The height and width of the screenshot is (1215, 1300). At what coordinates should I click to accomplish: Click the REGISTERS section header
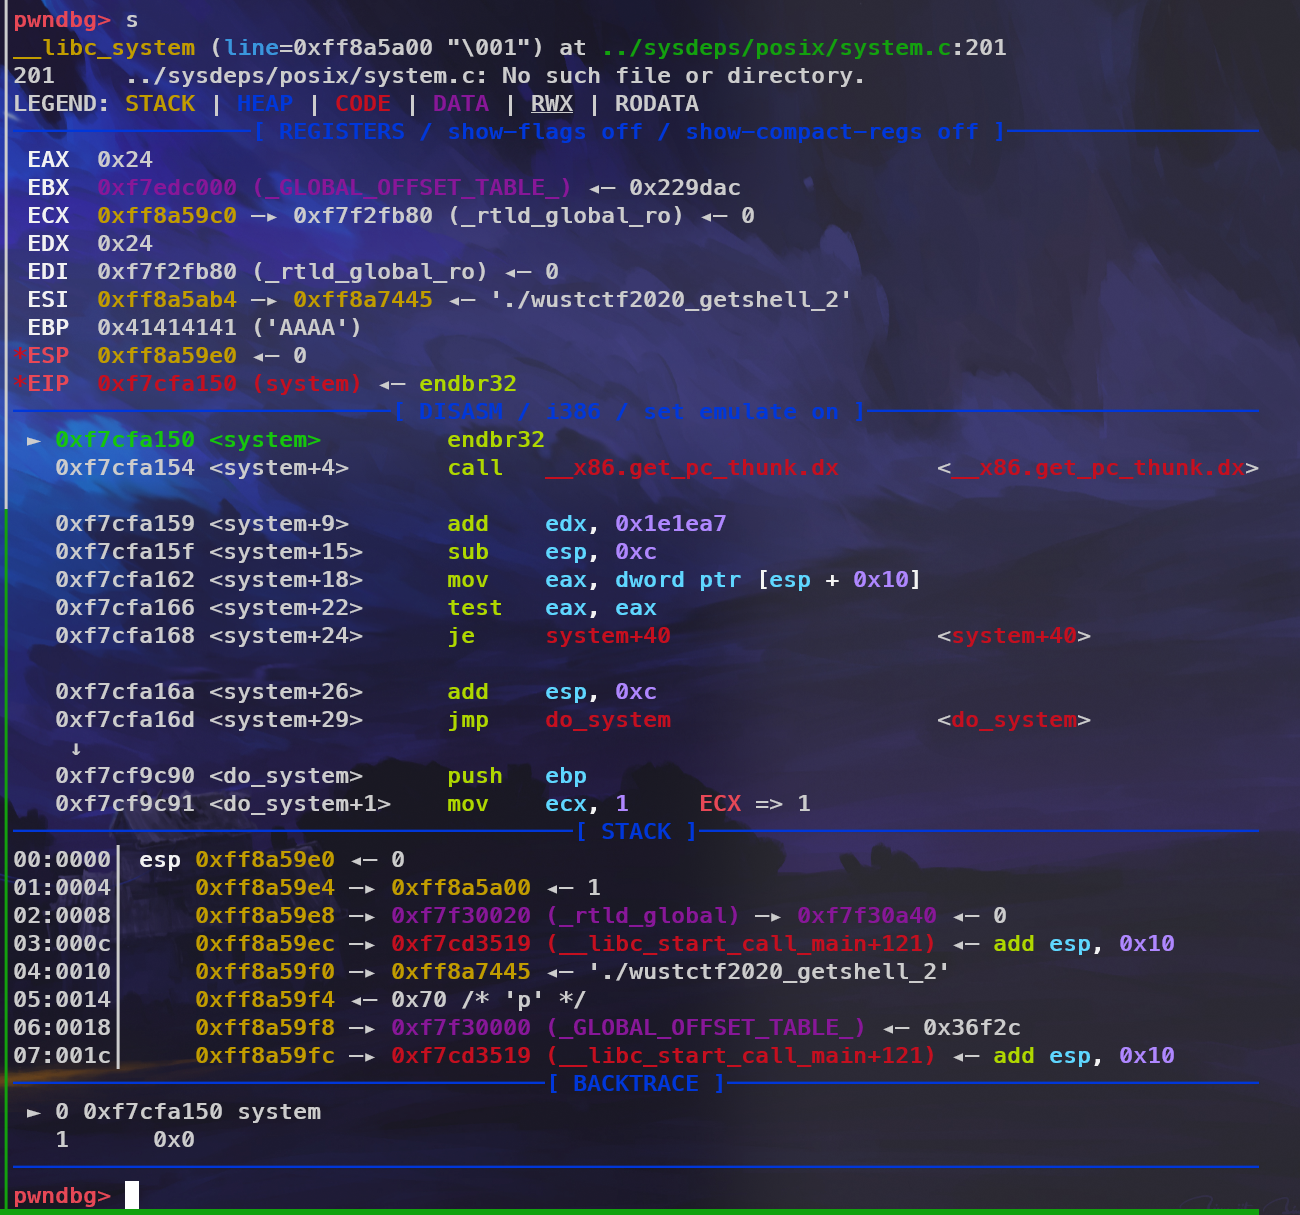(x=342, y=132)
